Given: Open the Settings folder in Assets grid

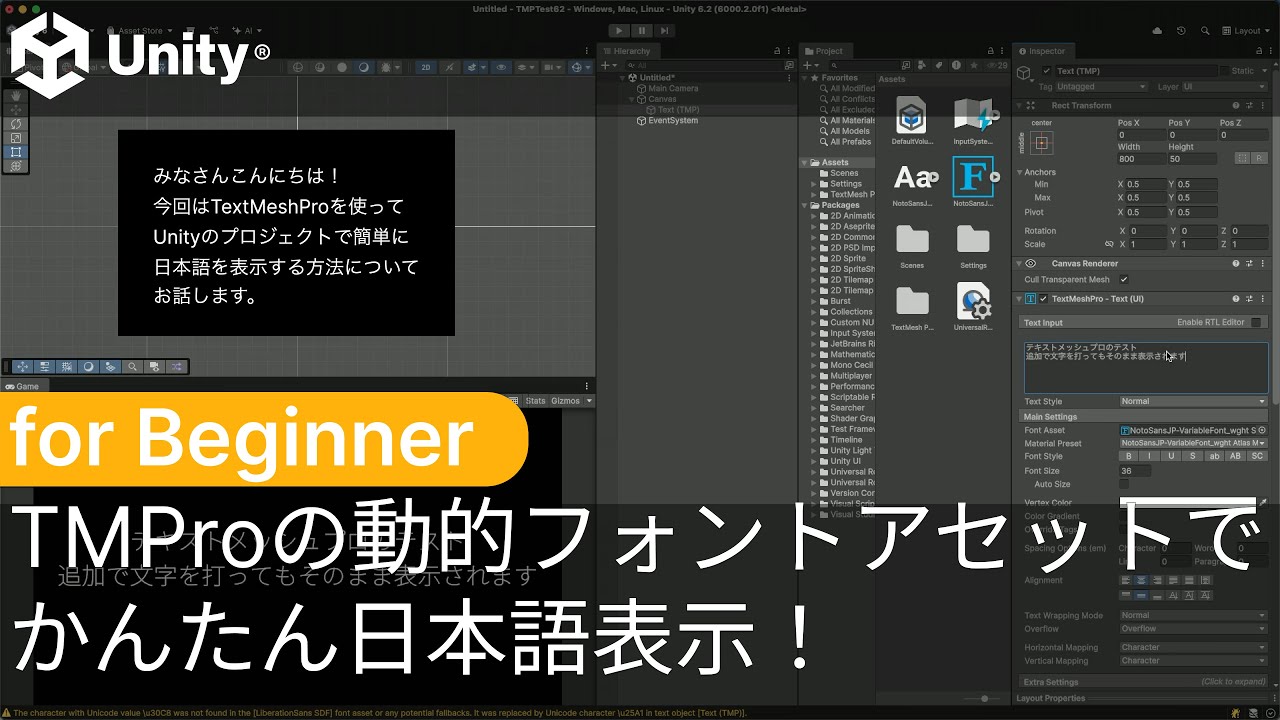Looking at the screenshot, I should click(973, 240).
